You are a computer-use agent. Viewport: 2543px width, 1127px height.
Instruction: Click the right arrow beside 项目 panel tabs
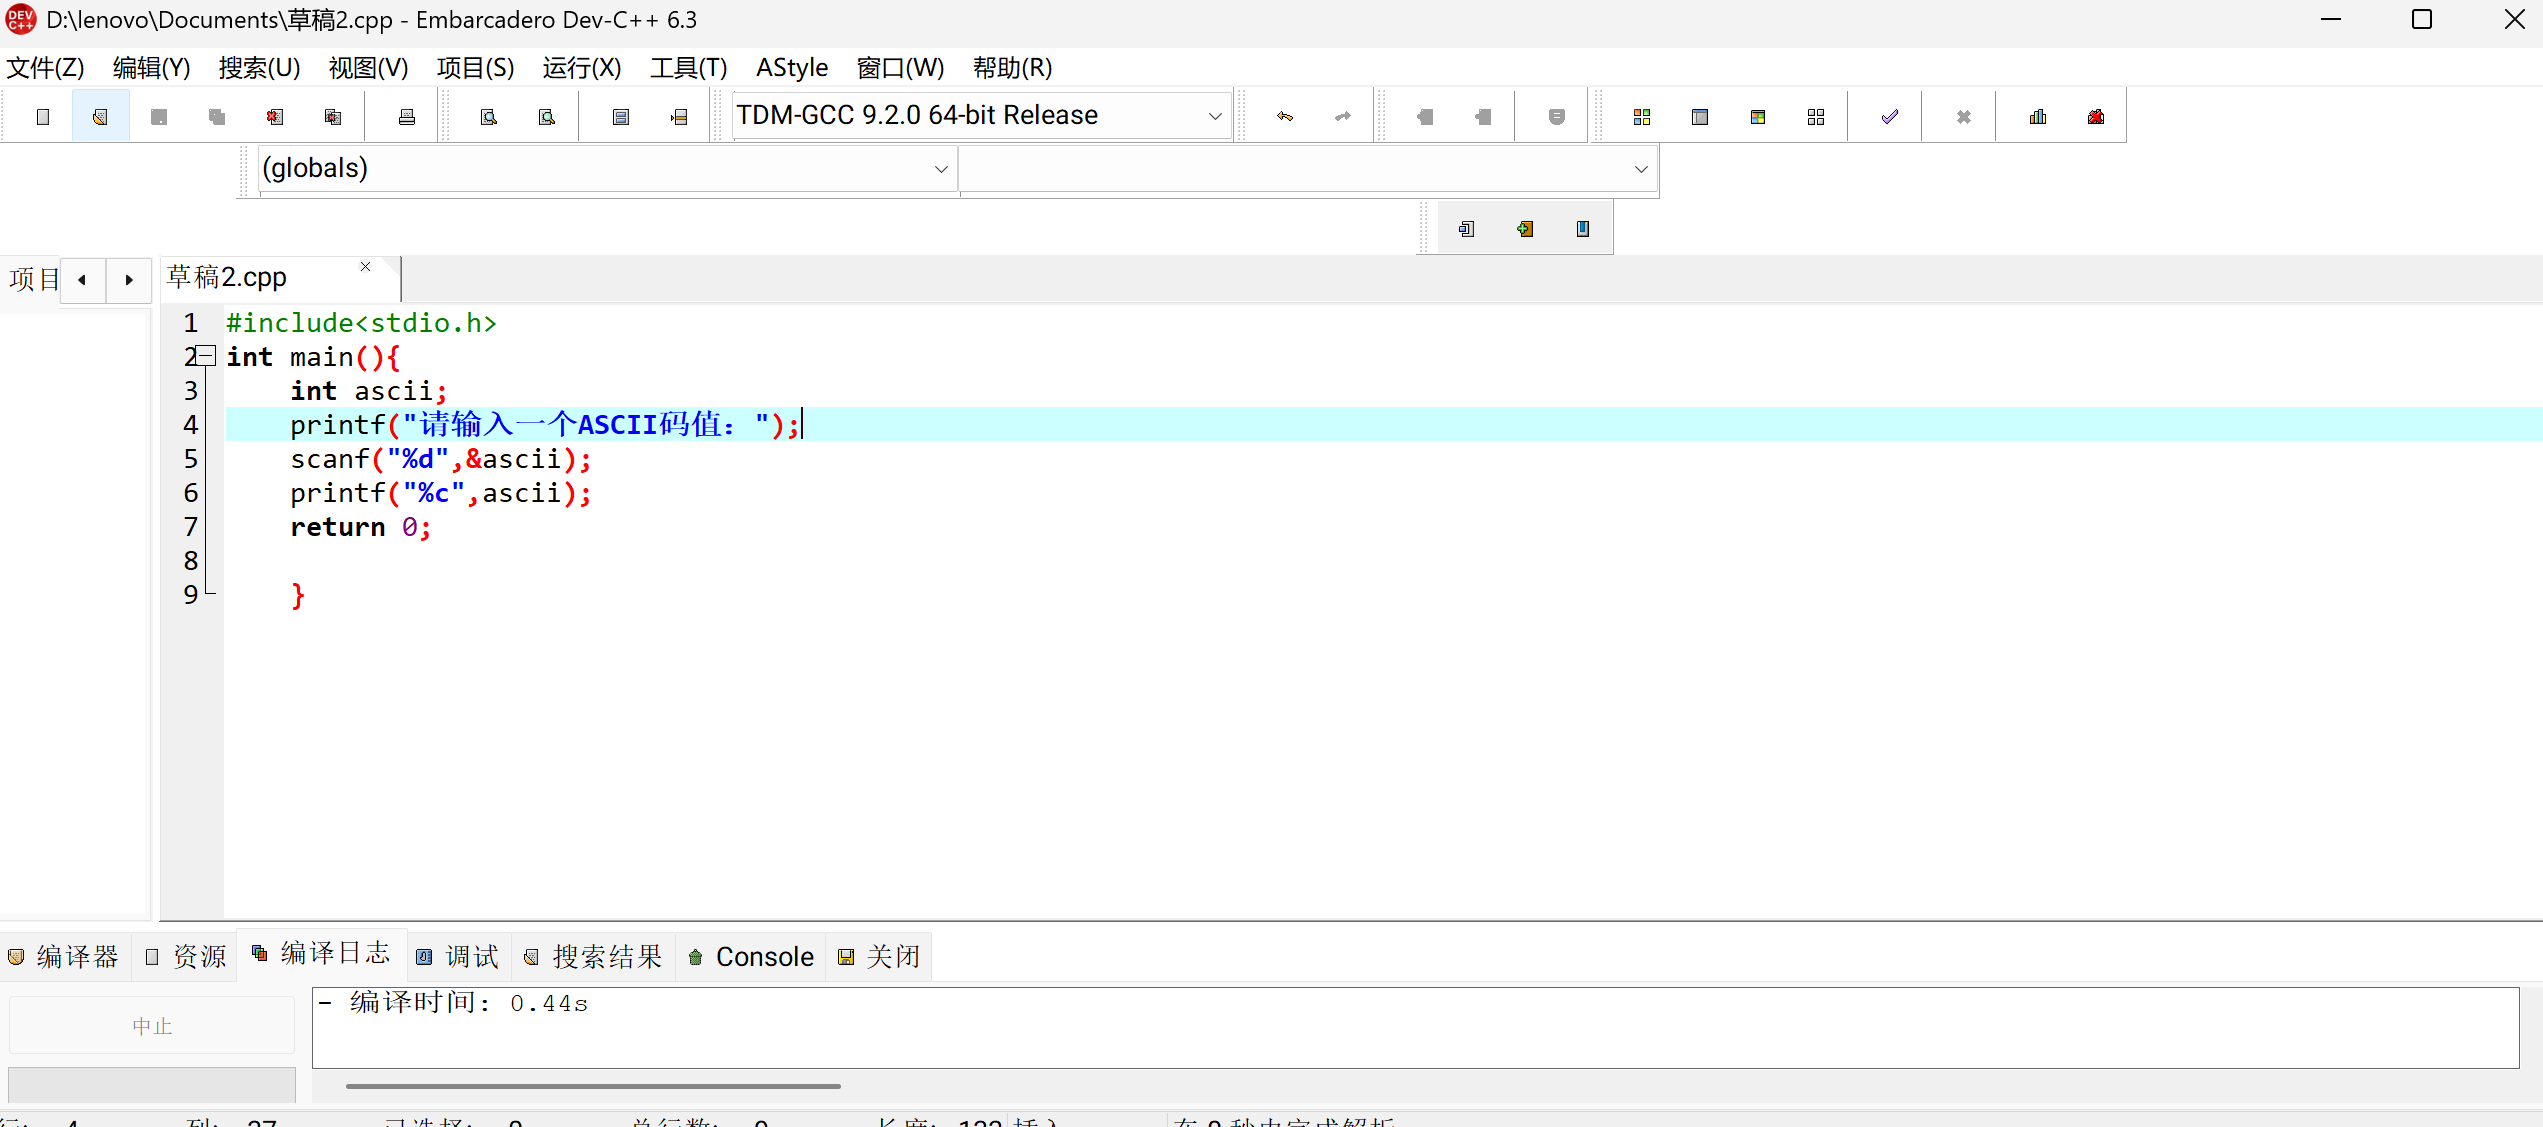coord(129,280)
